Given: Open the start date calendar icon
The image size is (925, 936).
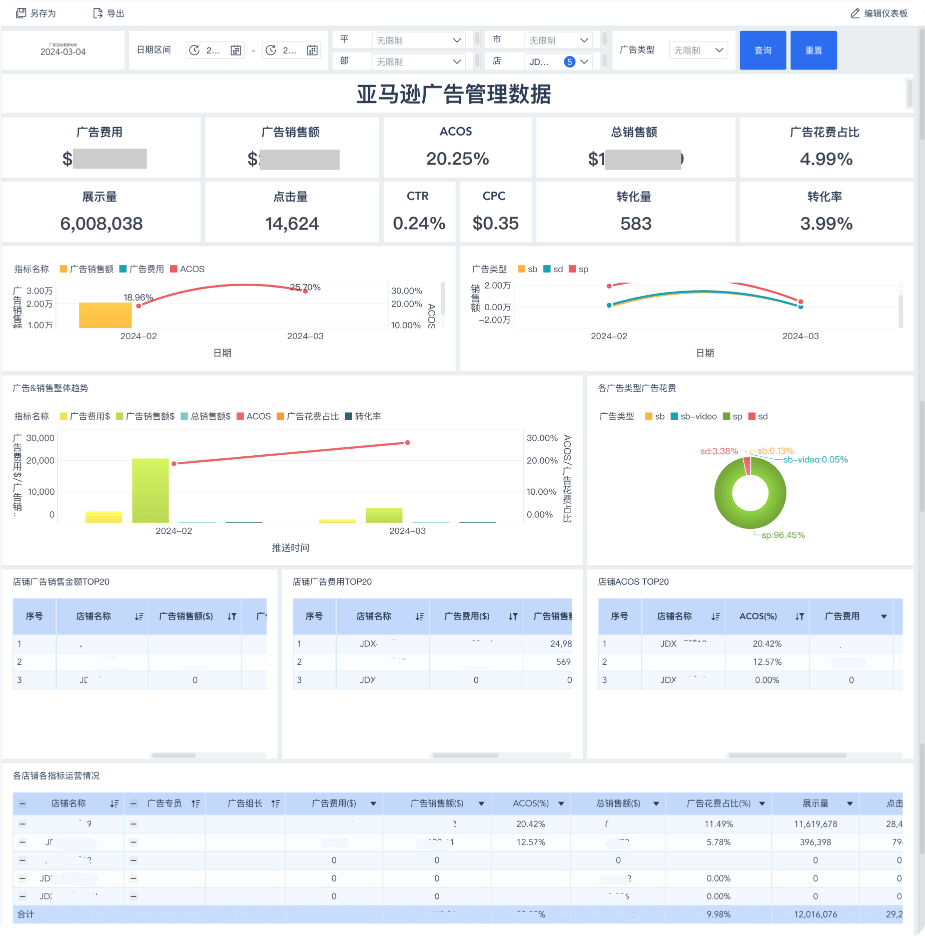Looking at the screenshot, I should pos(236,50).
